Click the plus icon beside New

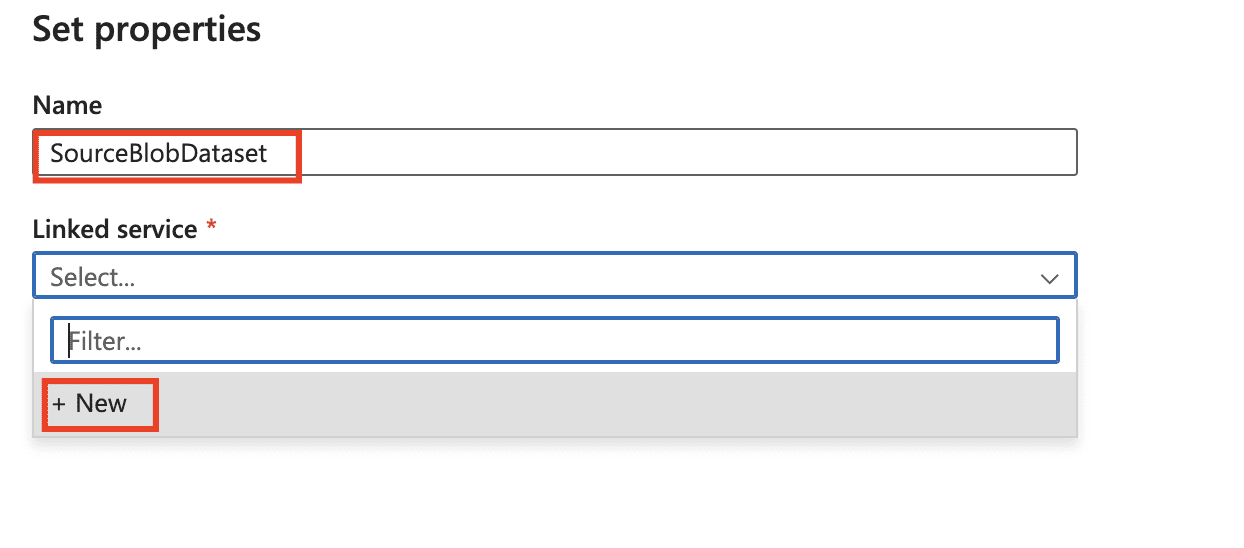click(58, 404)
